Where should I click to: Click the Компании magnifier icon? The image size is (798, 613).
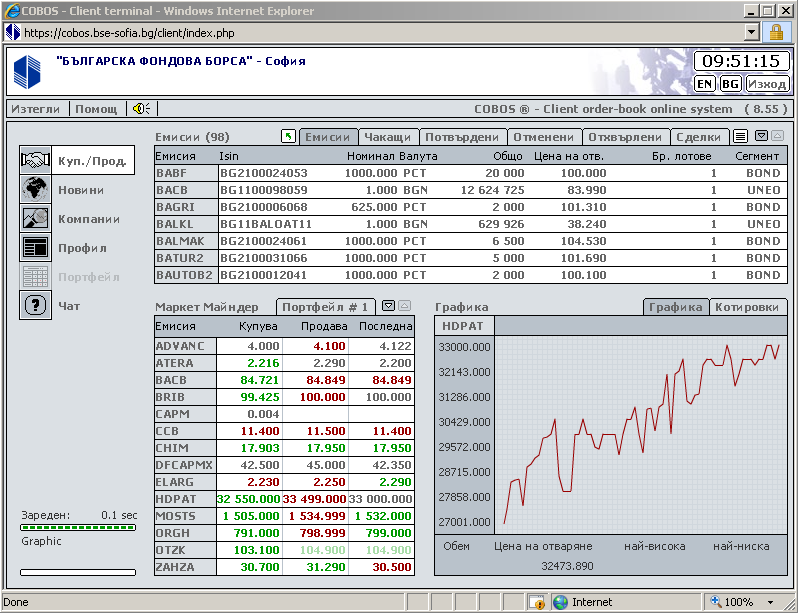click(x=36, y=218)
